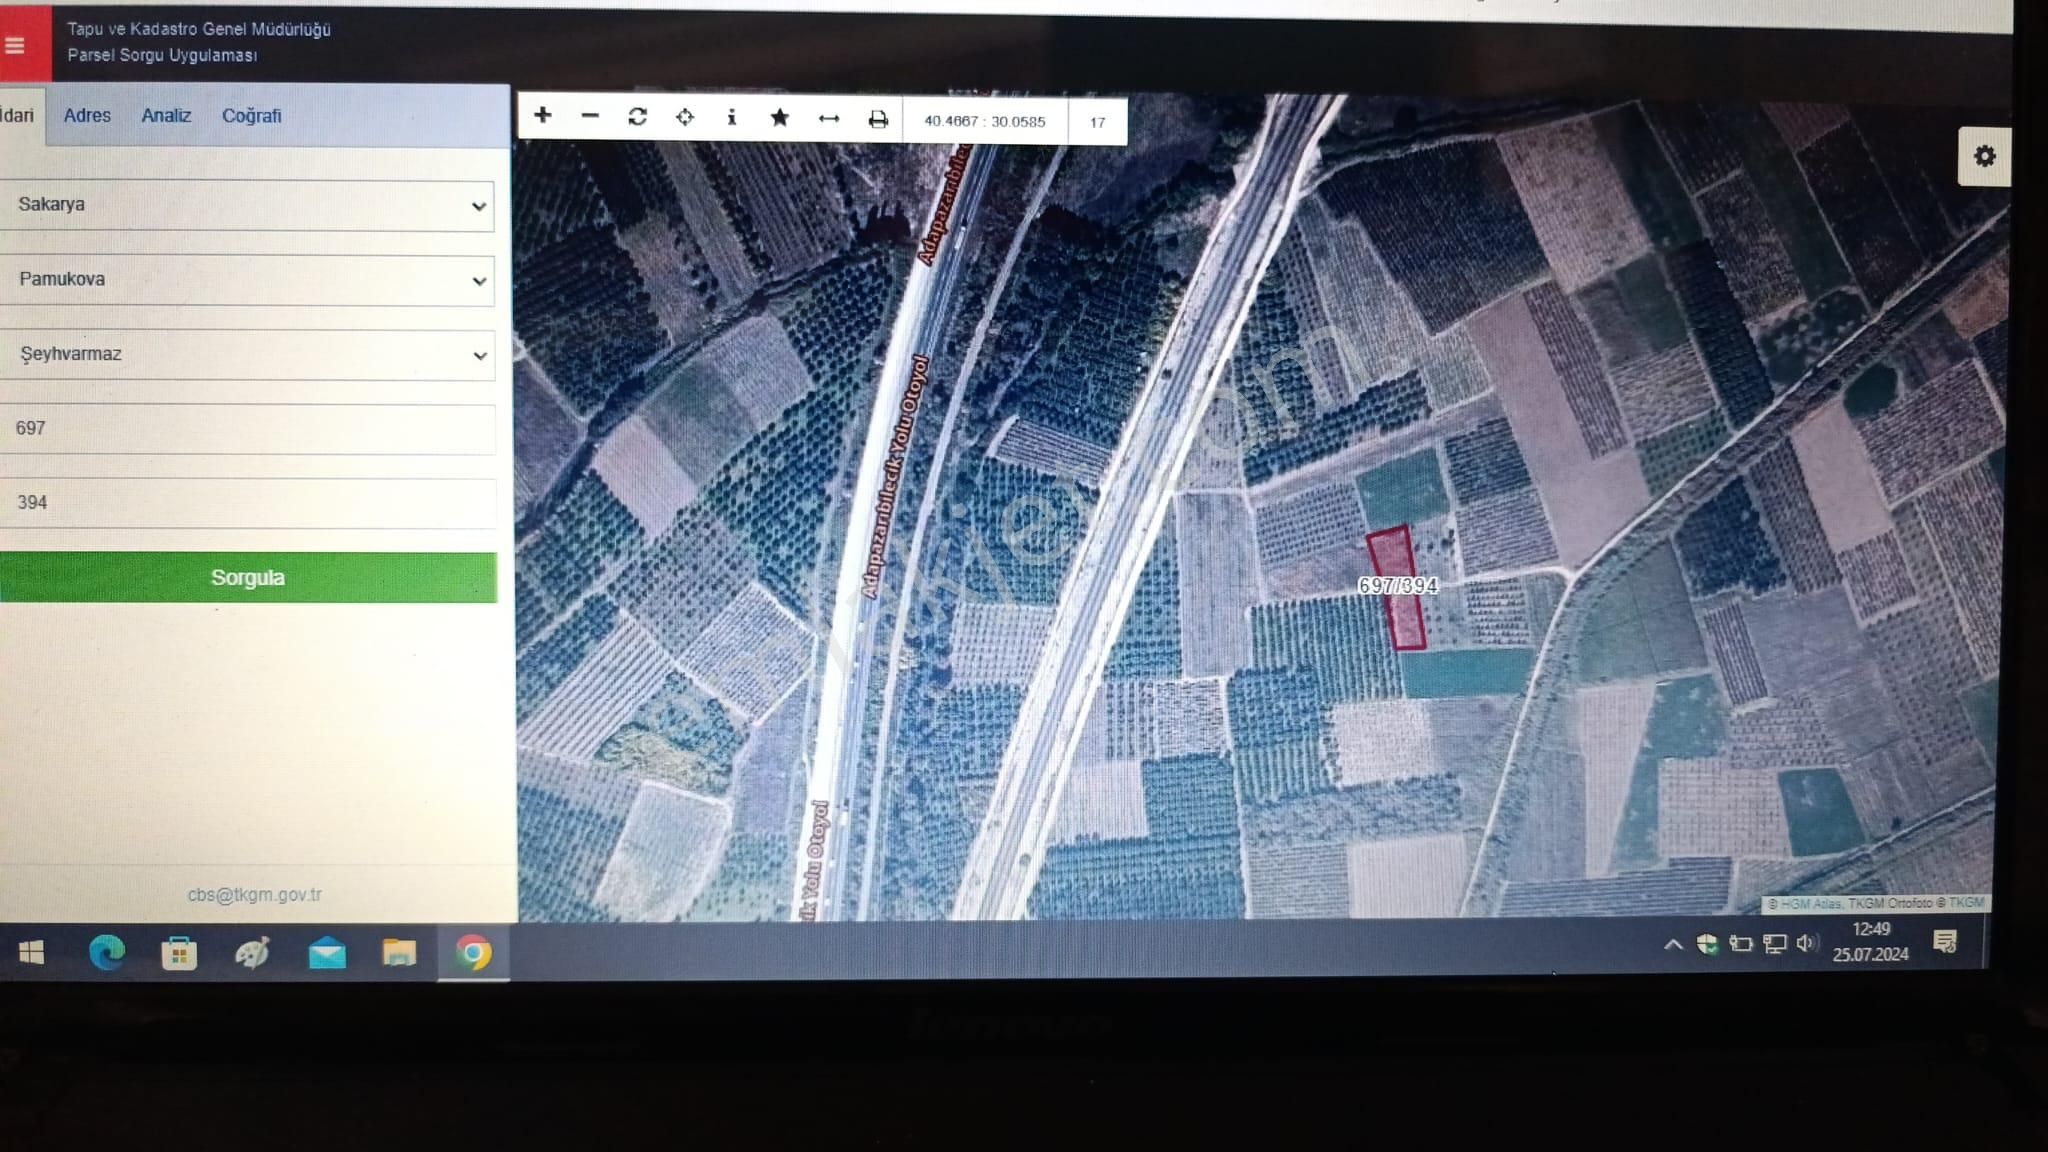The height and width of the screenshot is (1152, 2048).
Task: Click the refresh map icon
Action: click(637, 117)
